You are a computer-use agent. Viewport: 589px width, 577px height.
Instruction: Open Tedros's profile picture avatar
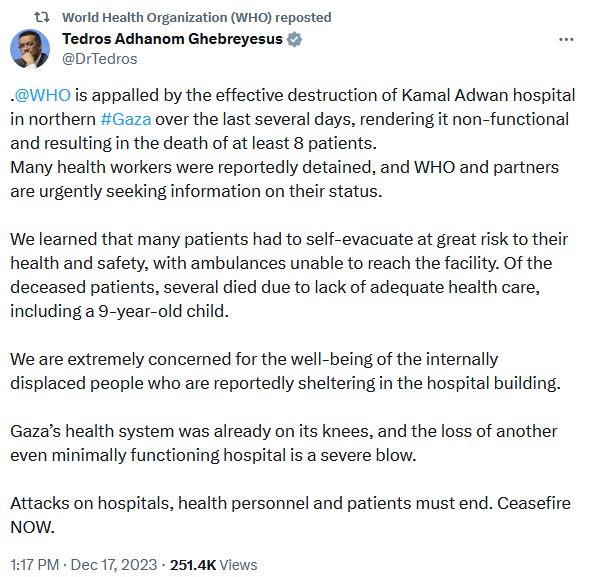click(30, 49)
